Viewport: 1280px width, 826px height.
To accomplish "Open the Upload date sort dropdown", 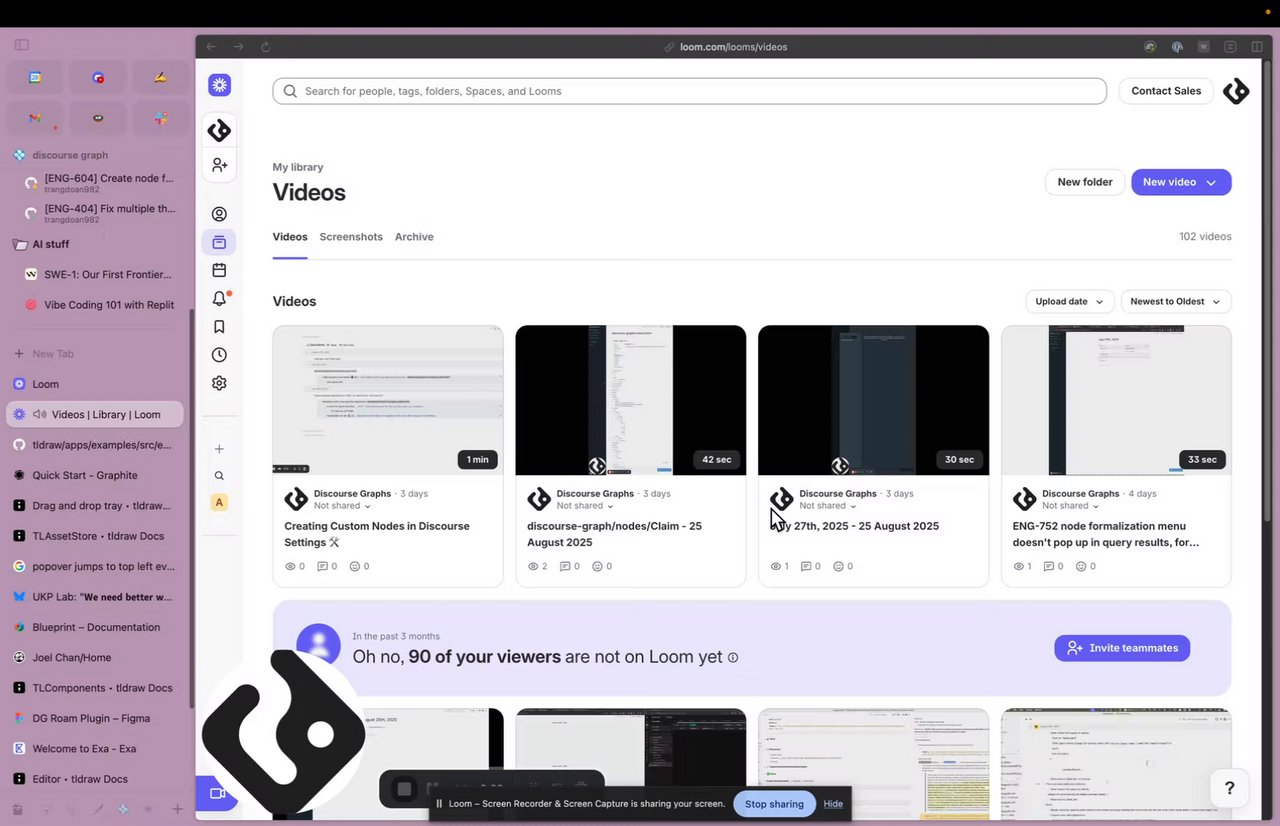I will coord(1070,301).
